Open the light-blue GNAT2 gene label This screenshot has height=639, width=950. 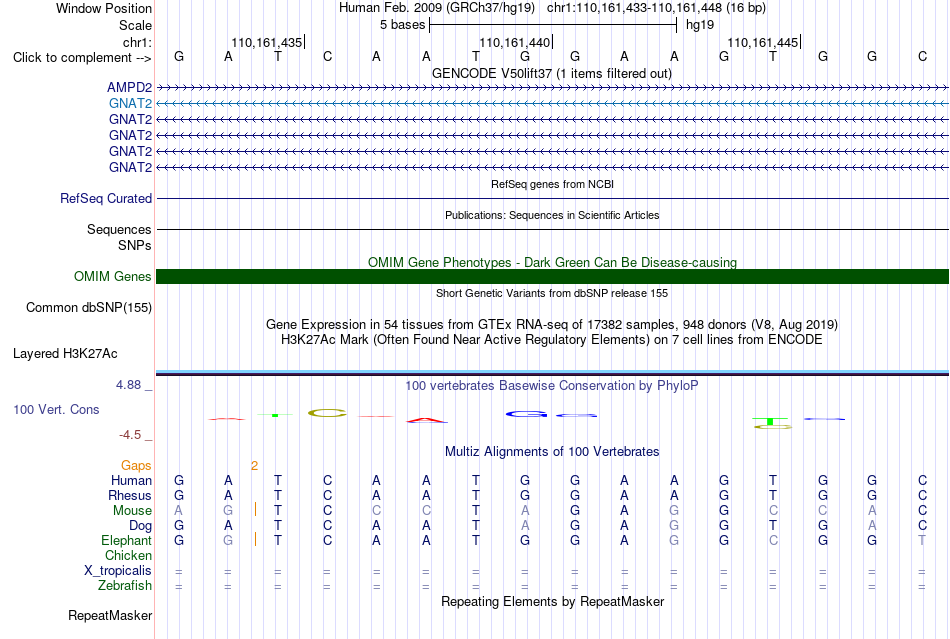click(x=130, y=104)
